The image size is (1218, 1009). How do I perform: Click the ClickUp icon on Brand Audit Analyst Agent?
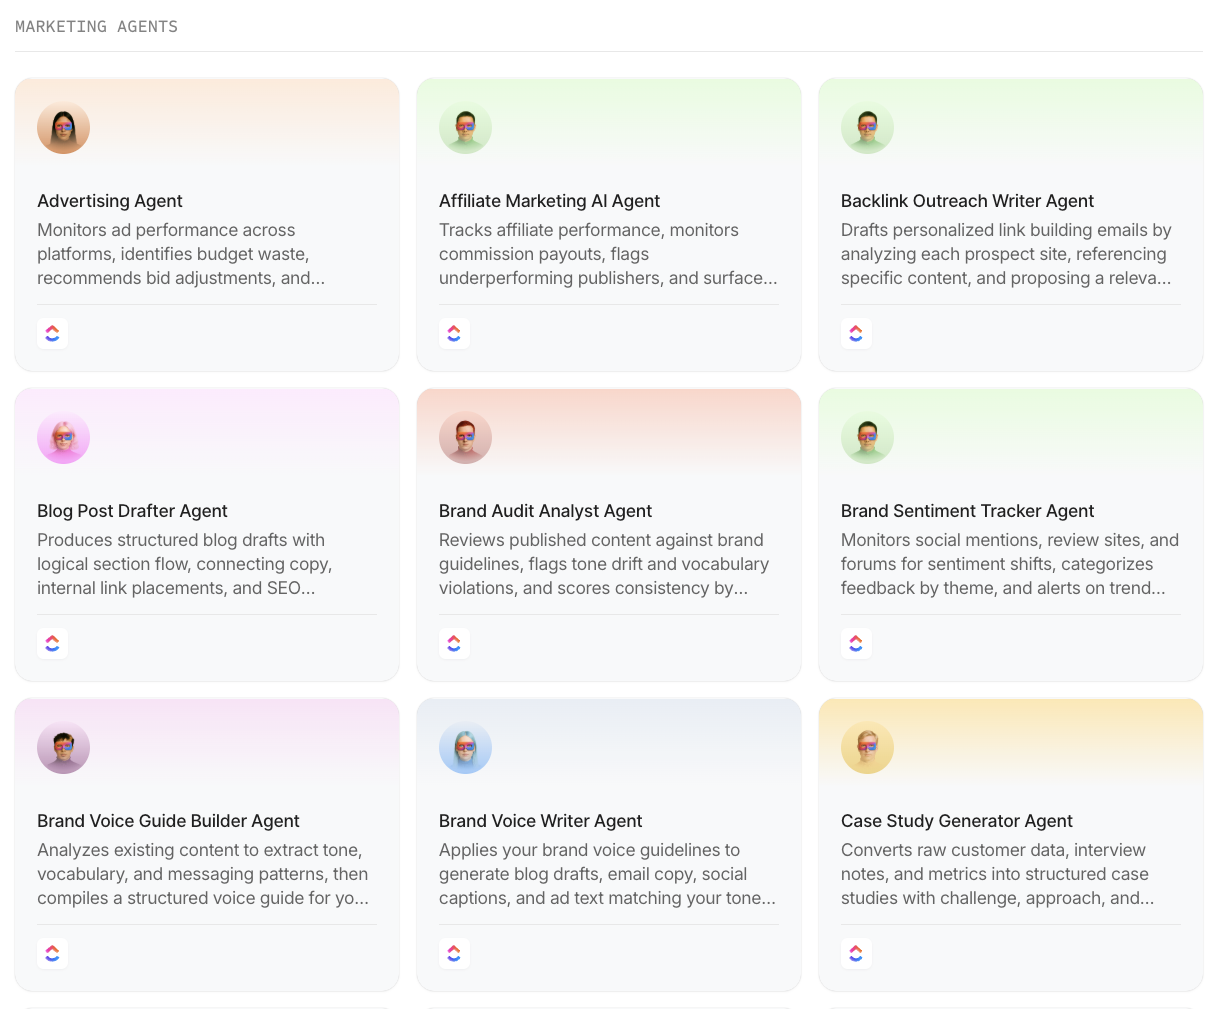[454, 643]
